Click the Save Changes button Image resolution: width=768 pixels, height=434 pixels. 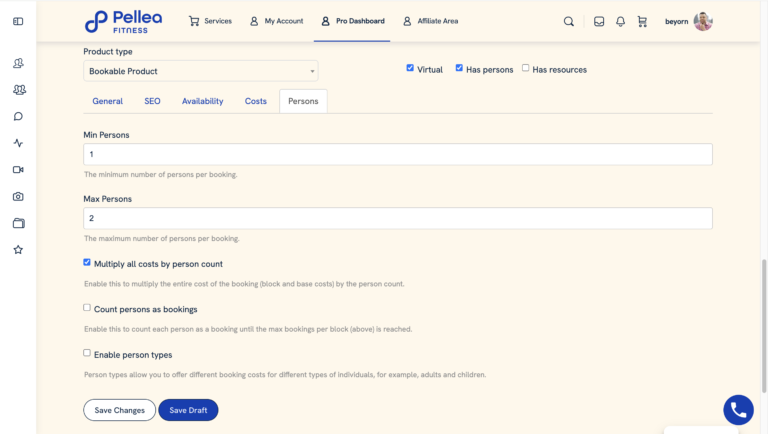(x=120, y=410)
